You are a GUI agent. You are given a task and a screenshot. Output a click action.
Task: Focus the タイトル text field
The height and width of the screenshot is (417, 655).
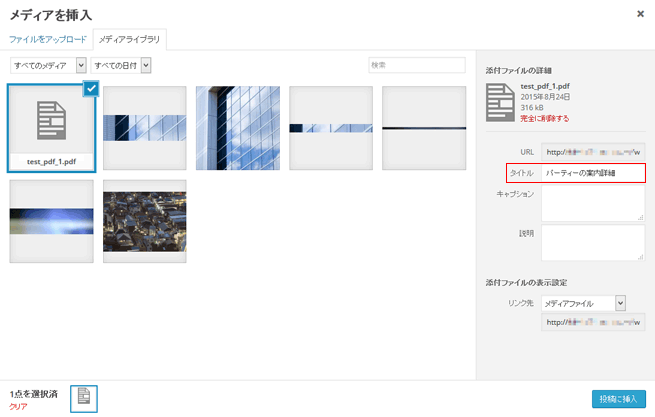point(593,173)
